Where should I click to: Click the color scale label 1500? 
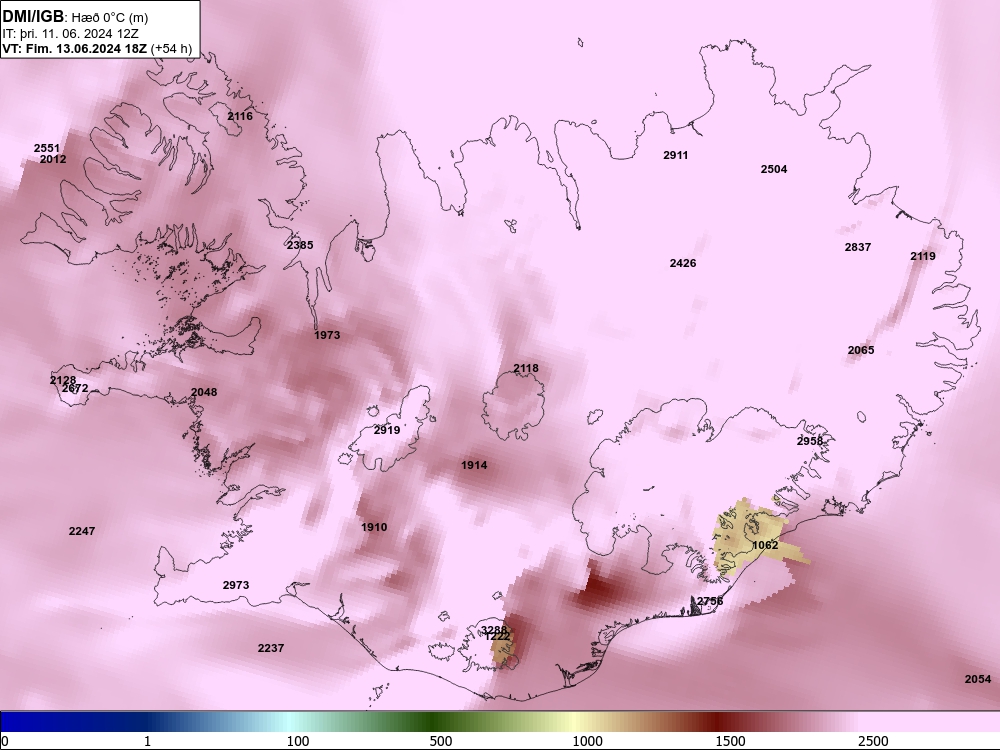(730, 742)
